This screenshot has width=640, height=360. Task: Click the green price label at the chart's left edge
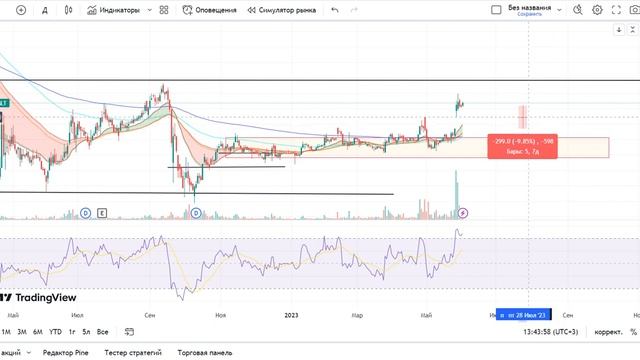click(x=4, y=103)
